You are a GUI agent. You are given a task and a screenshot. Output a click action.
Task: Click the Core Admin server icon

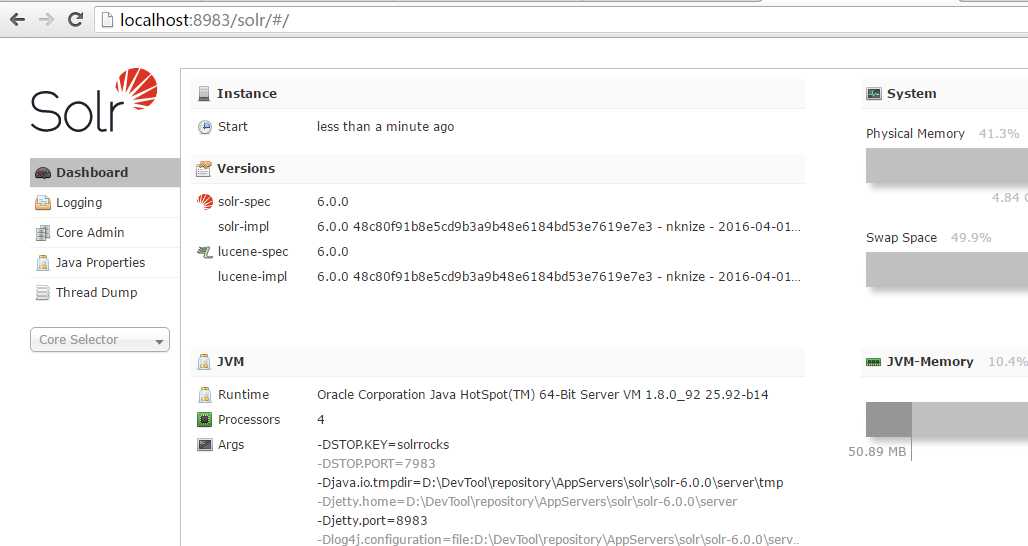coord(43,233)
